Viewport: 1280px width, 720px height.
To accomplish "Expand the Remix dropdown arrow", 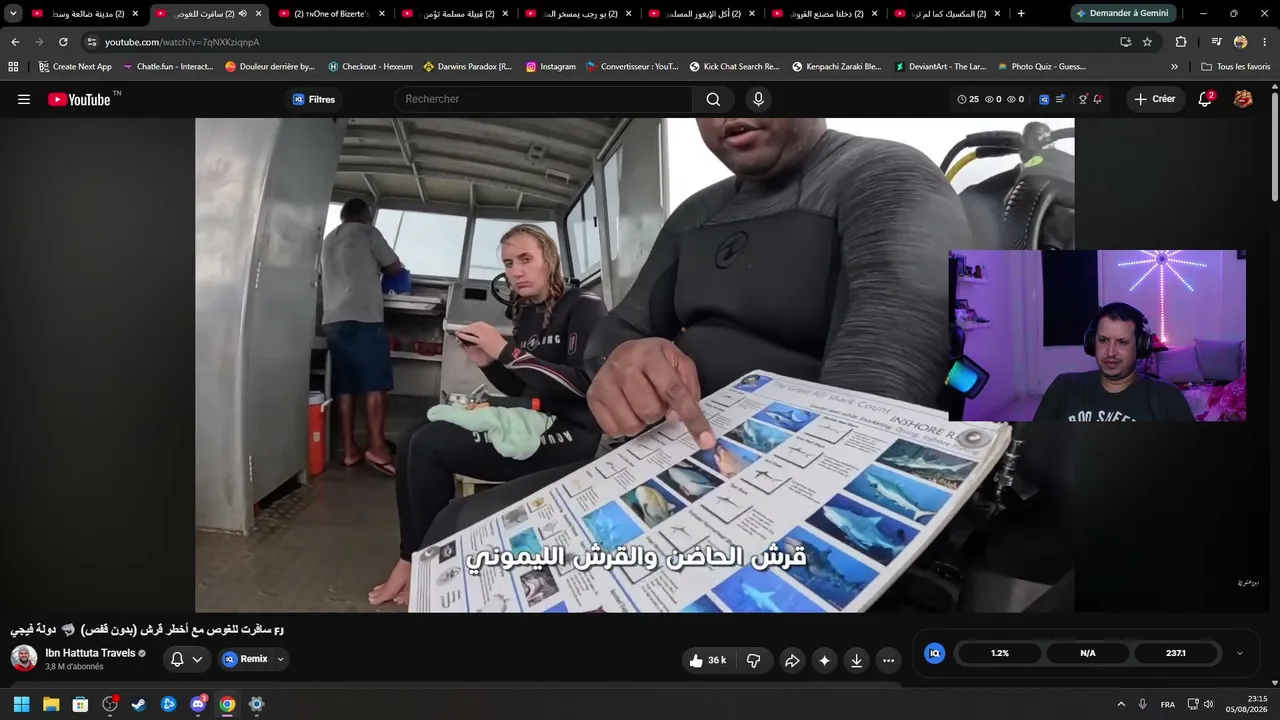I will (281, 659).
